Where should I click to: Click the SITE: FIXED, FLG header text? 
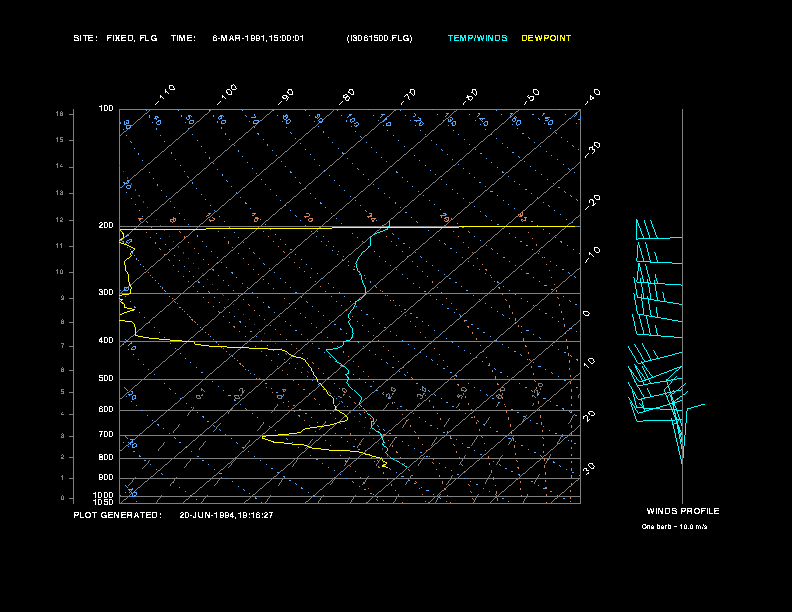click(115, 38)
